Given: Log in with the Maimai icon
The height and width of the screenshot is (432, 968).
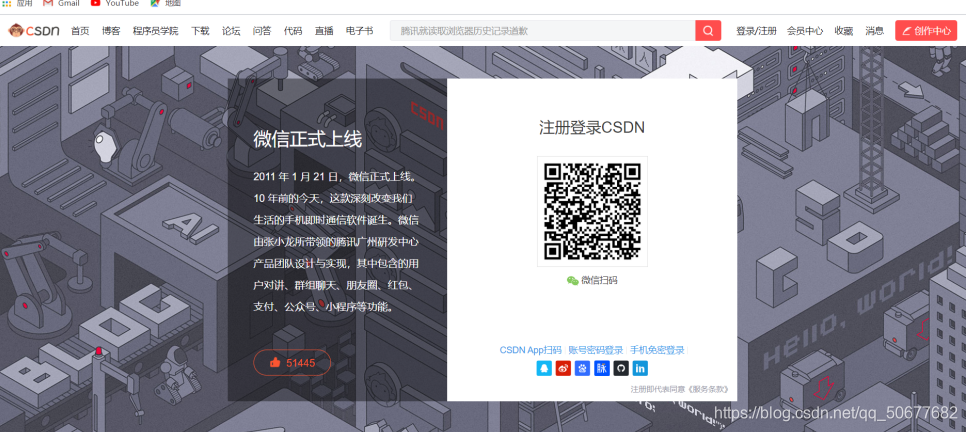Looking at the screenshot, I should point(602,368).
